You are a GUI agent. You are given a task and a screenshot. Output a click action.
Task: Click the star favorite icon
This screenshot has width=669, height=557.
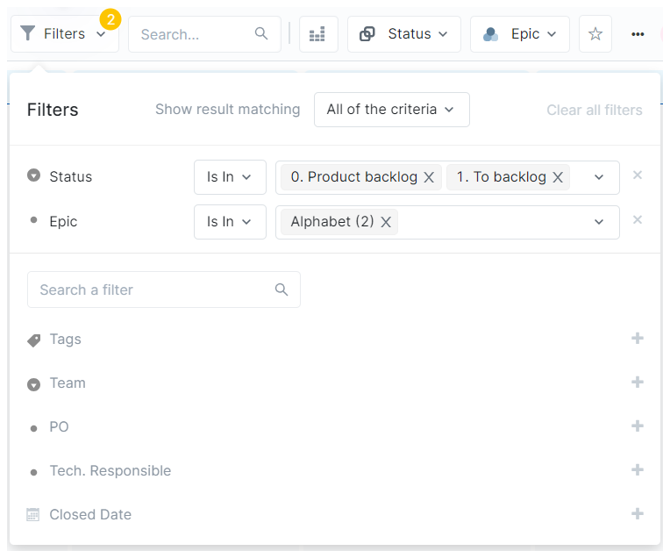(595, 34)
